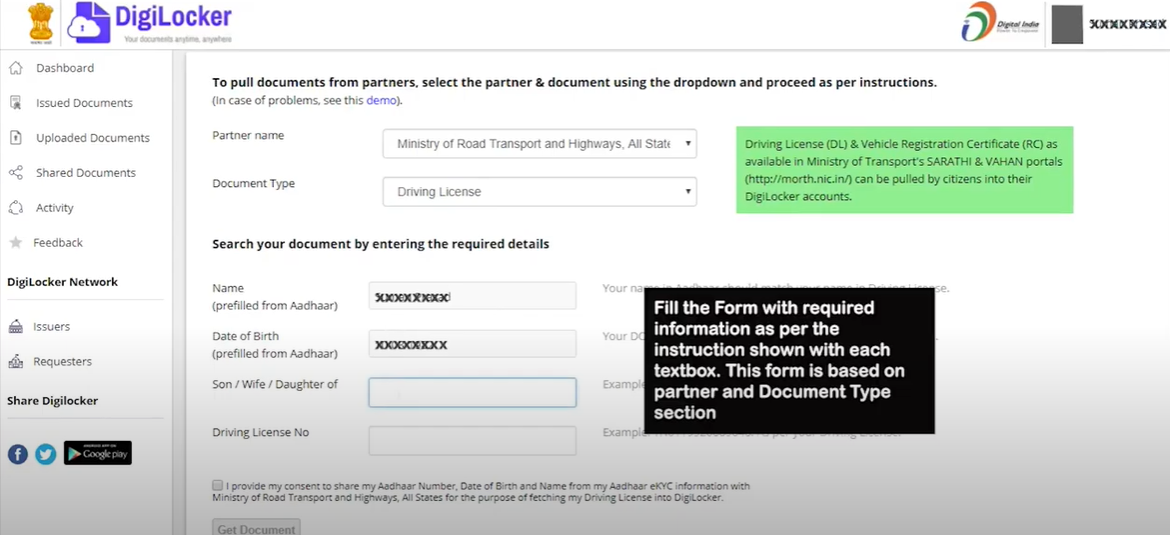Click the Name prefilled text field

(x=472, y=296)
